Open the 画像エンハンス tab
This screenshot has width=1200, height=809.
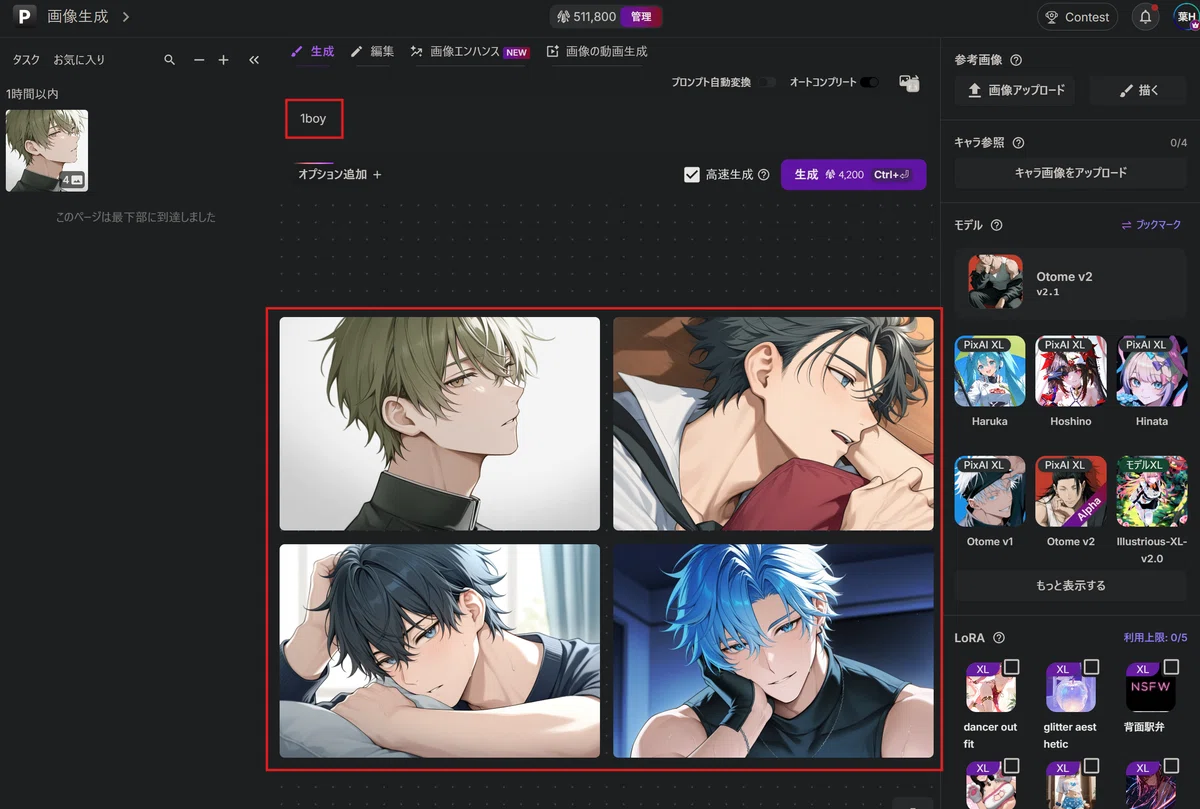469,51
